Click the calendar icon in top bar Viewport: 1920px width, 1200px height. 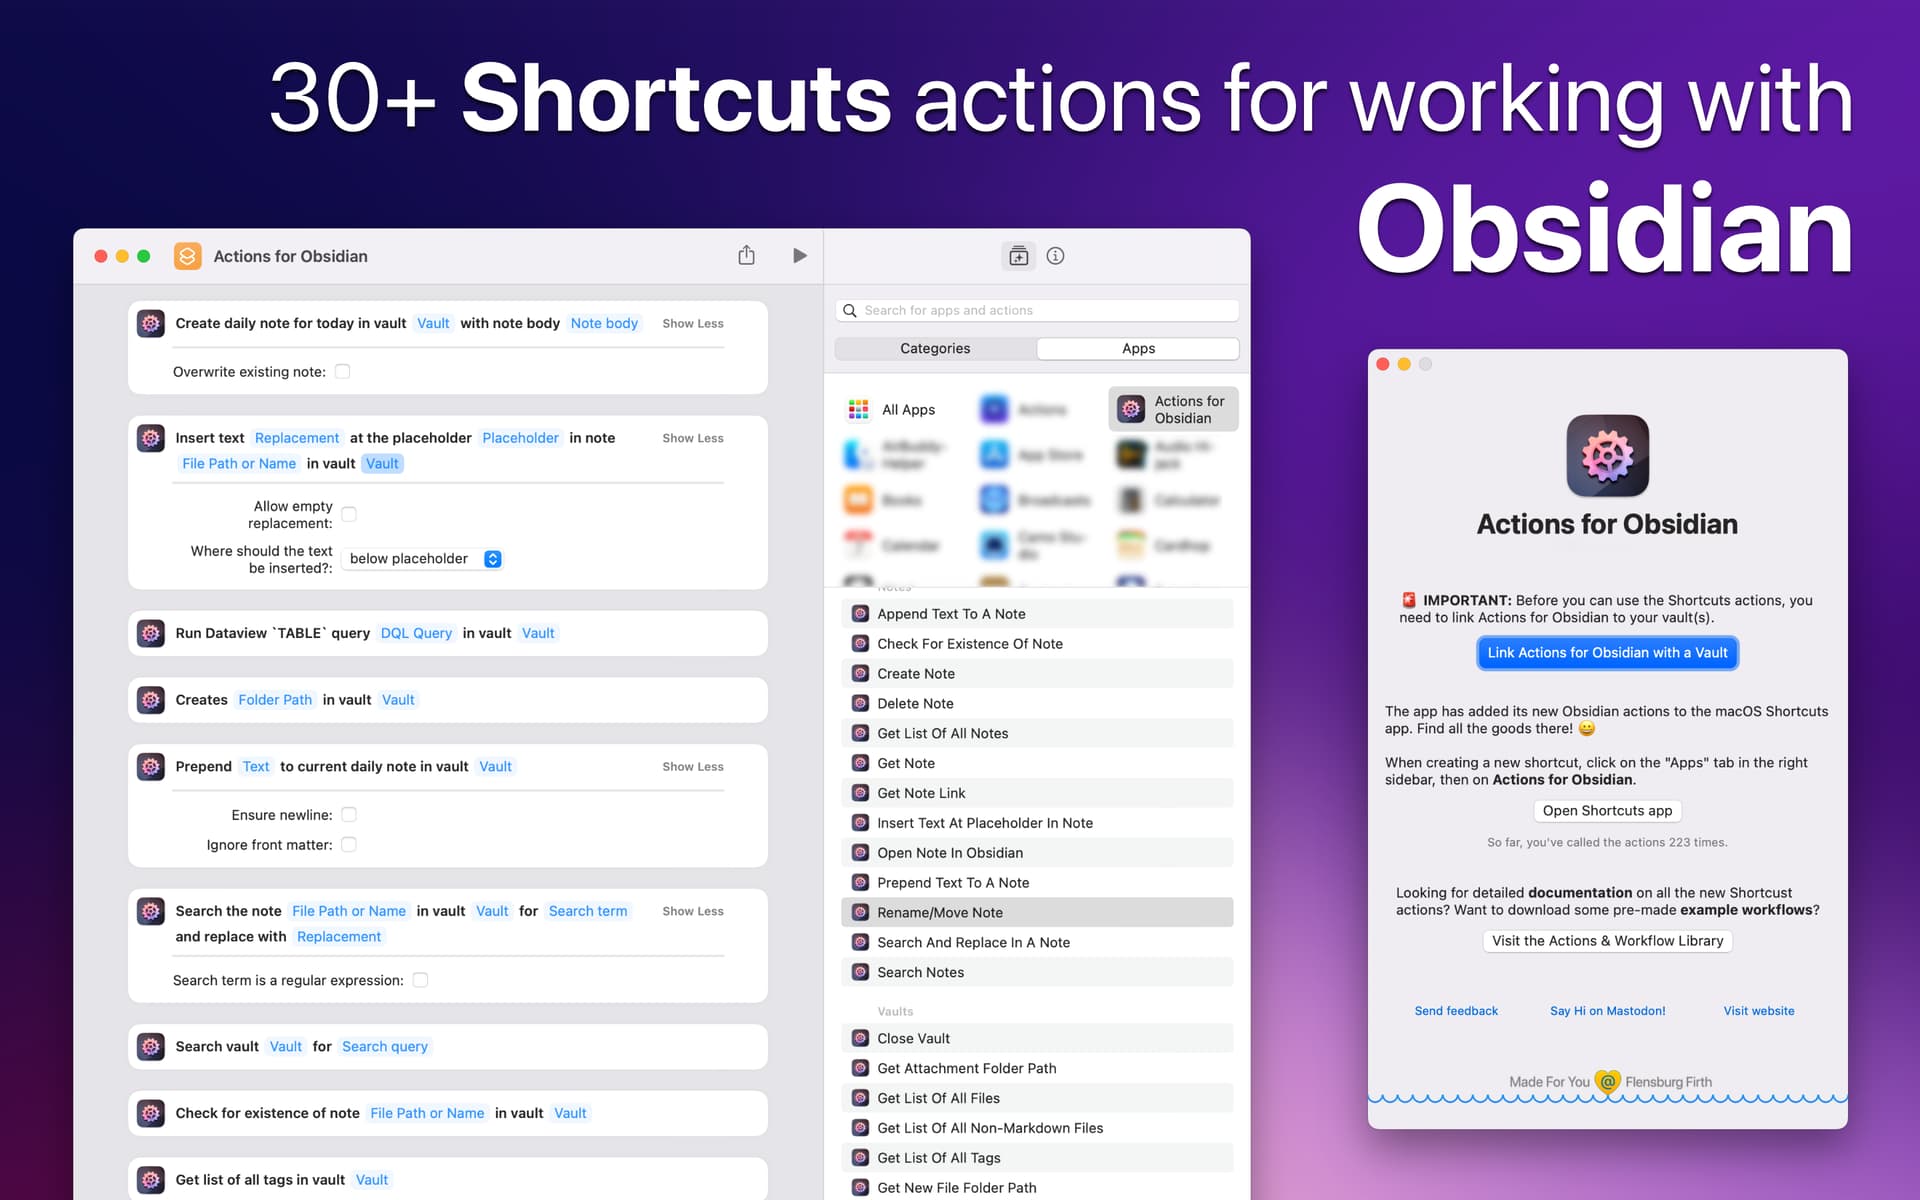[1017, 256]
